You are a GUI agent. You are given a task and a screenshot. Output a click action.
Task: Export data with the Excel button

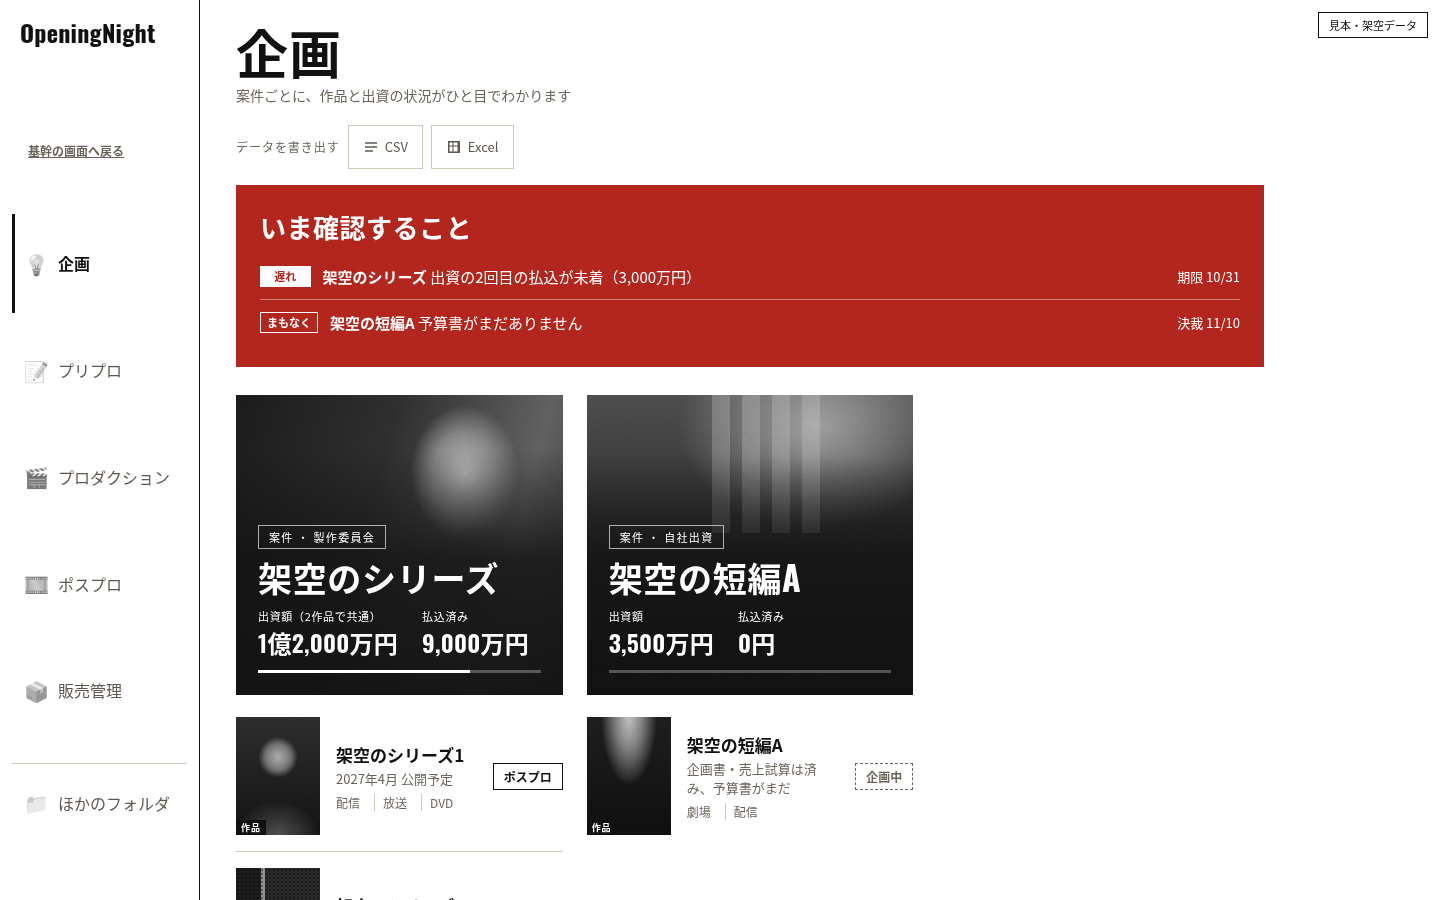(x=472, y=147)
